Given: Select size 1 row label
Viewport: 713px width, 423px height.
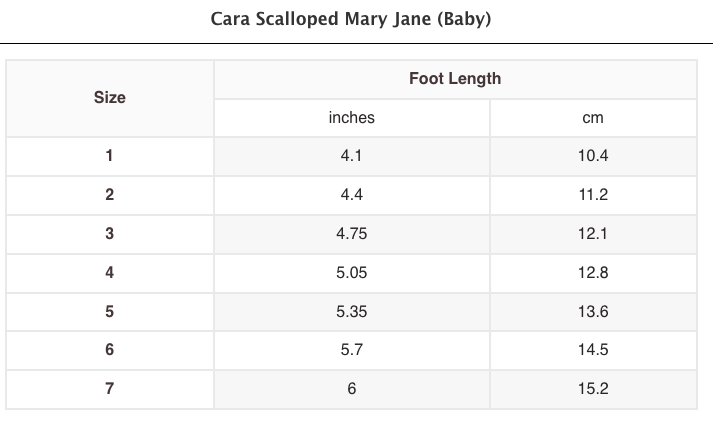Looking at the screenshot, I should click(110, 156).
